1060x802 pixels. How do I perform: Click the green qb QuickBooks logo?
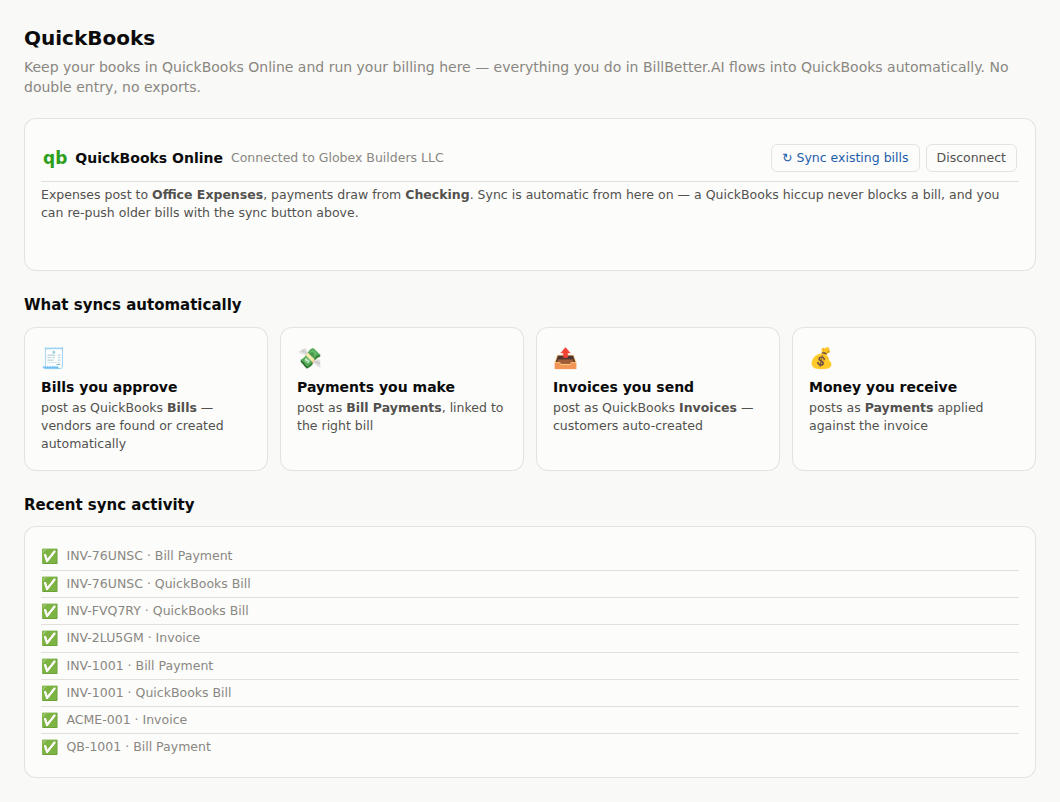(x=55, y=158)
